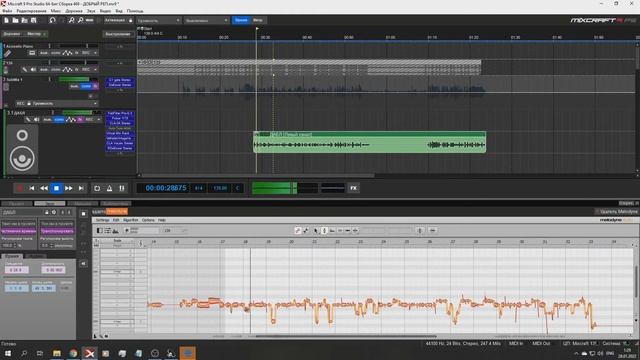This screenshot has width=640, height=360.
Task: Arm recording on Acoustic Piano track
Action: 86,53
